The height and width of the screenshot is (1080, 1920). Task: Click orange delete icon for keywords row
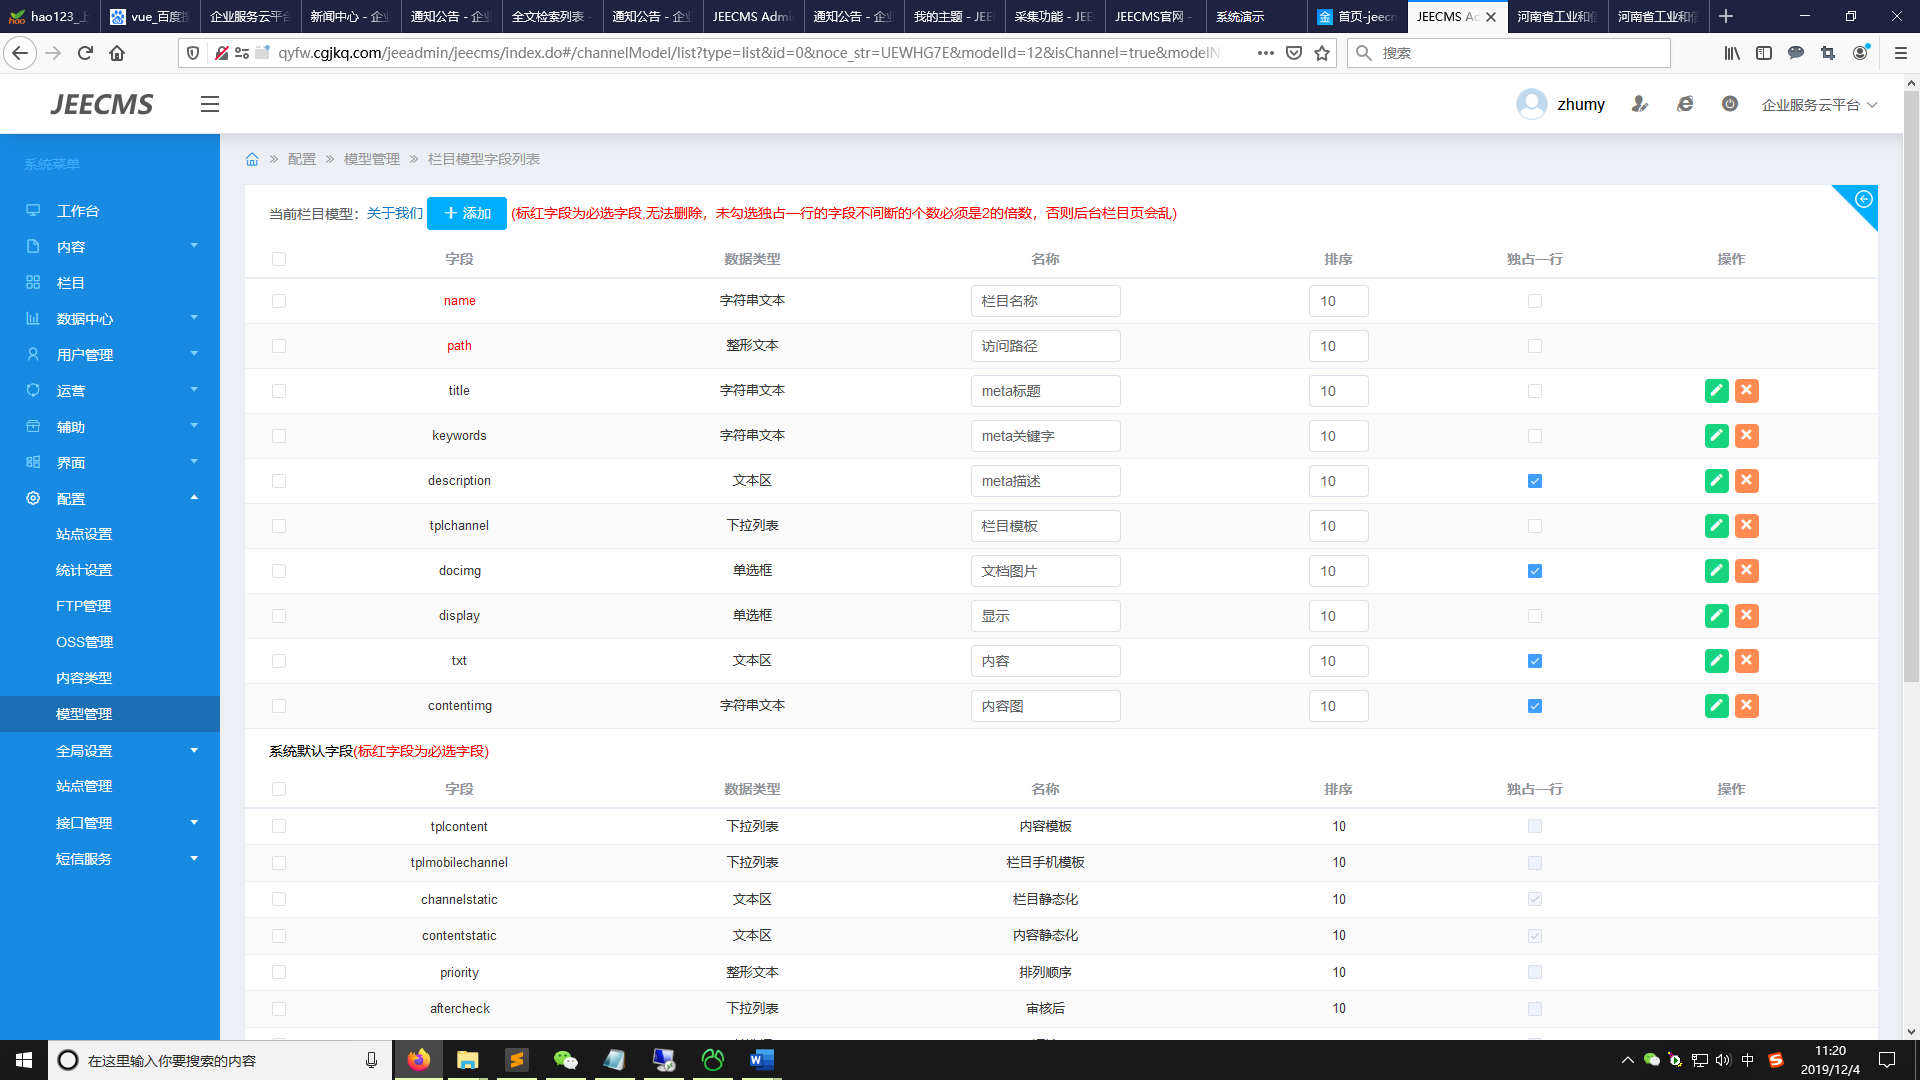pos(1746,436)
